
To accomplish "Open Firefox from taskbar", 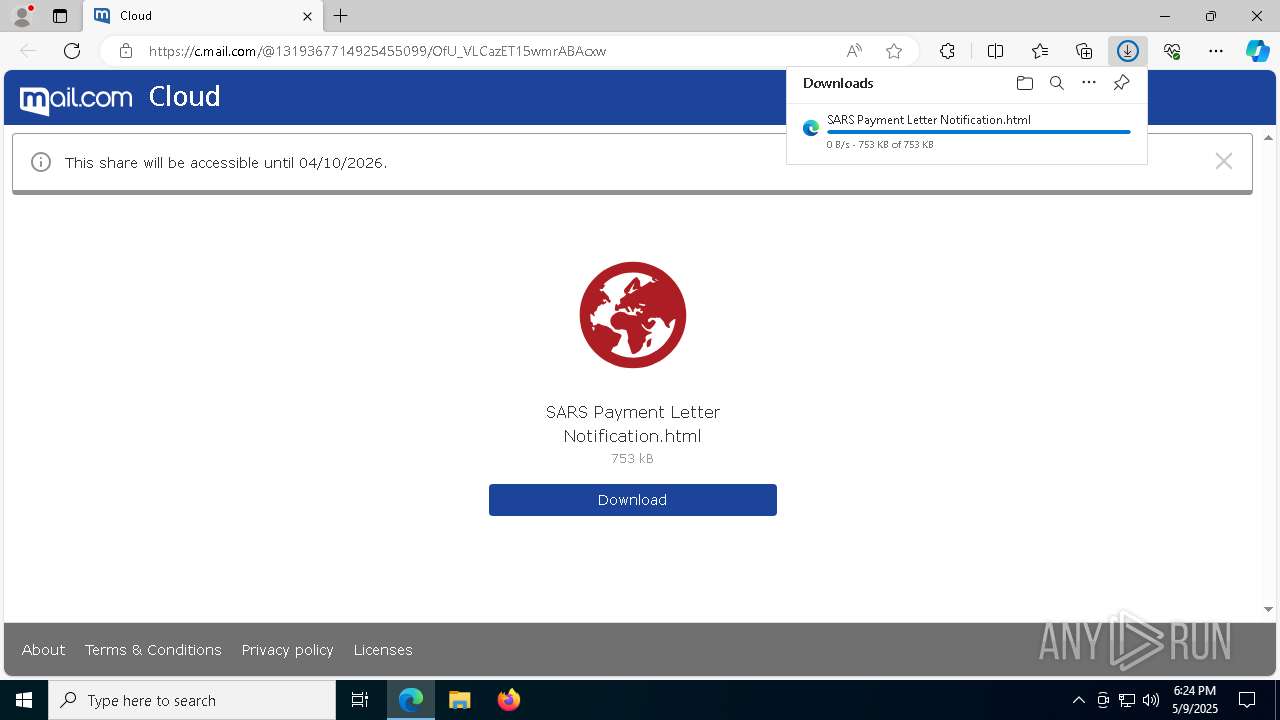I will click(x=508, y=700).
